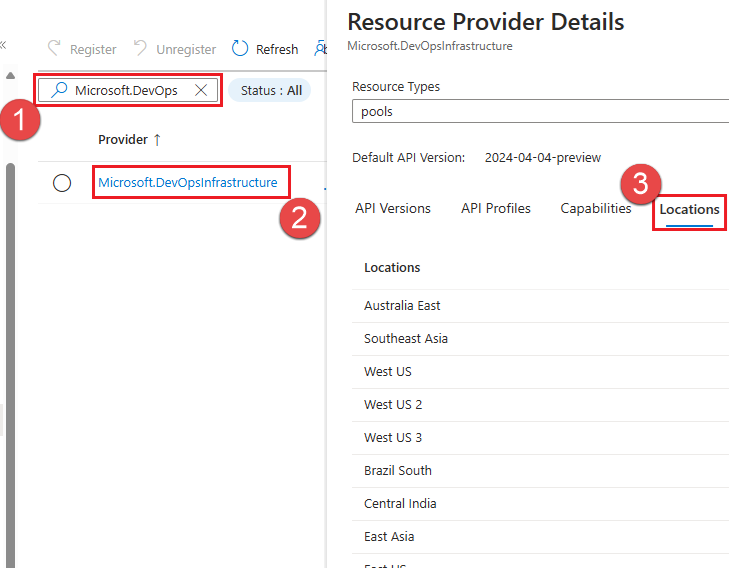
Task: Select the Locations tab
Action: (x=689, y=210)
